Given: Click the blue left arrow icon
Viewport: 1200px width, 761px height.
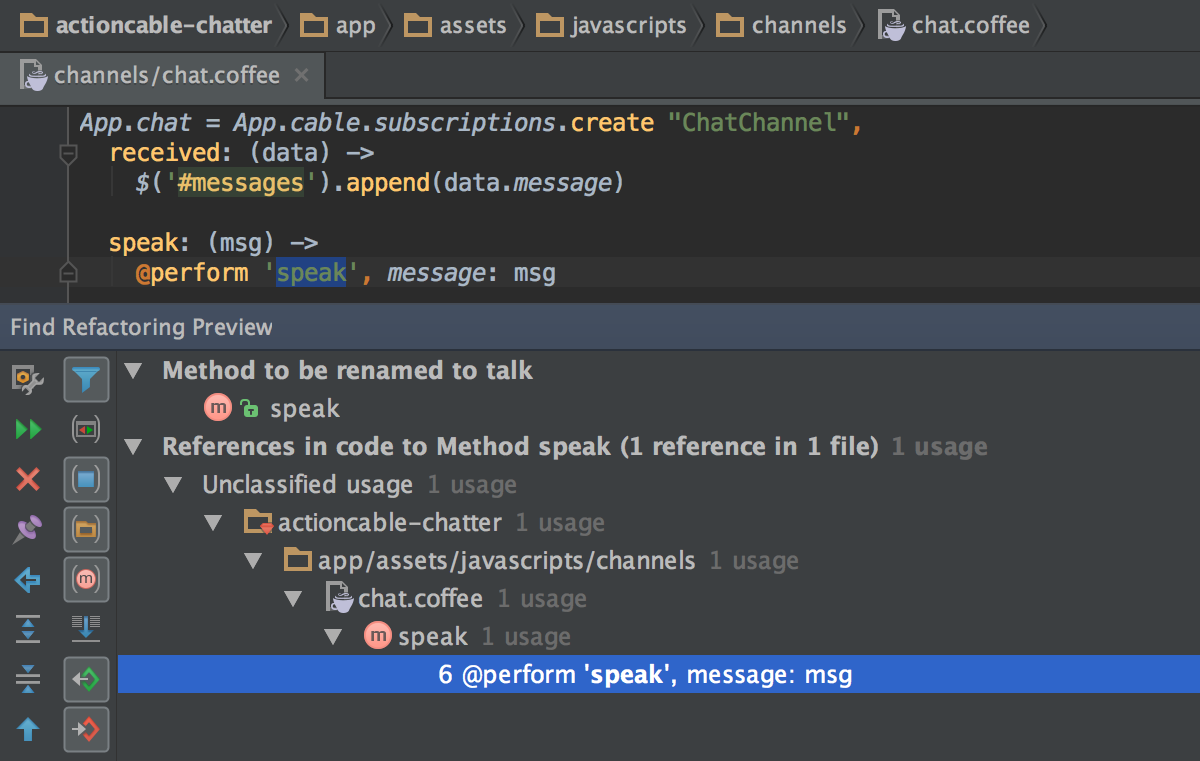Looking at the screenshot, I should coord(28,580).
